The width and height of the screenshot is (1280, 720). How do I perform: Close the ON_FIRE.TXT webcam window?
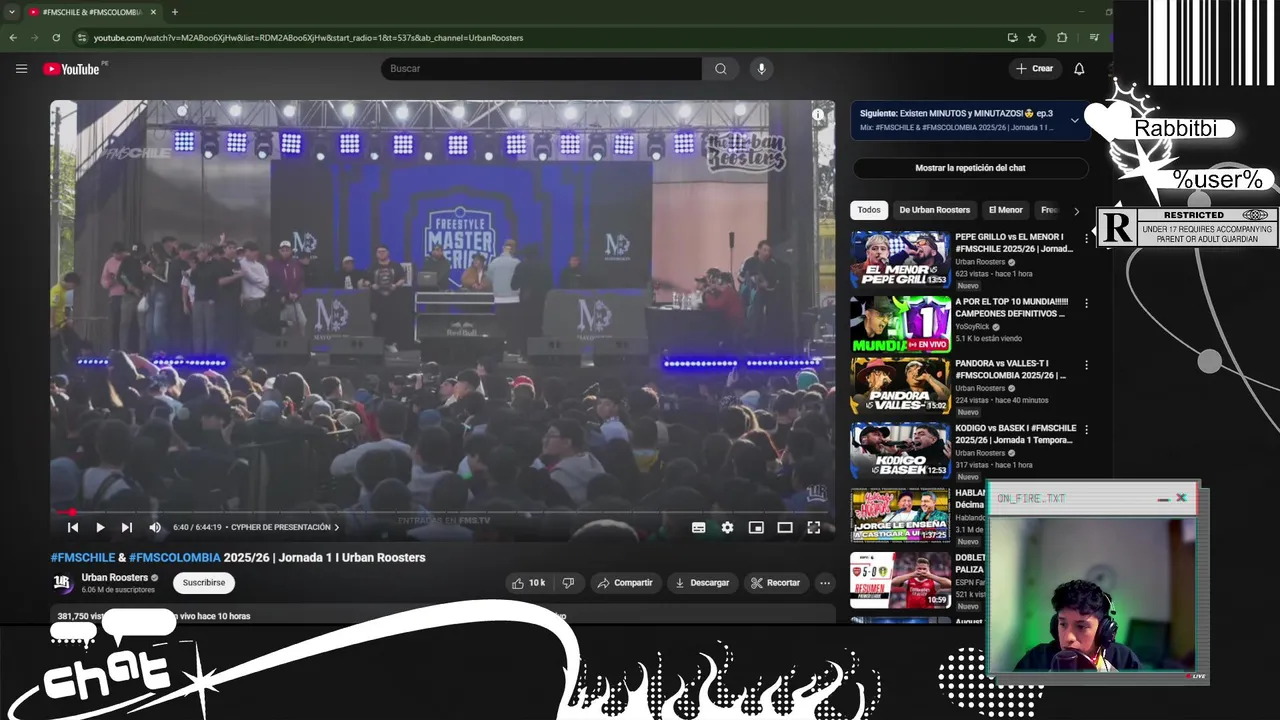(x=1181, y=498)
